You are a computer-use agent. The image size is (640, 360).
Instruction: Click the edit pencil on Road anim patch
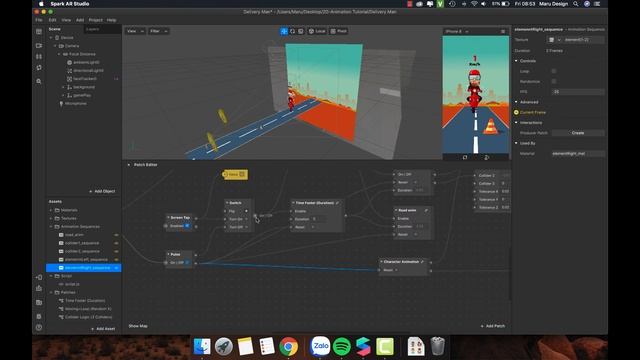[x=426, y=210]
